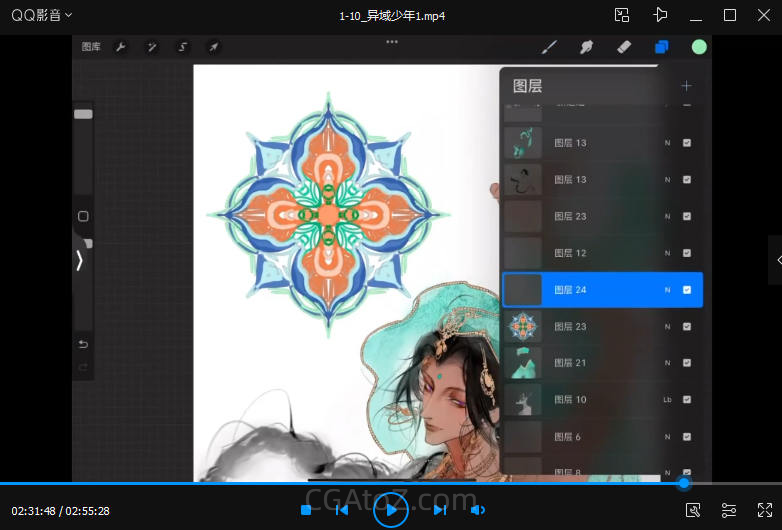
Task: Switch to mini player mode
Action: (622, 15)
